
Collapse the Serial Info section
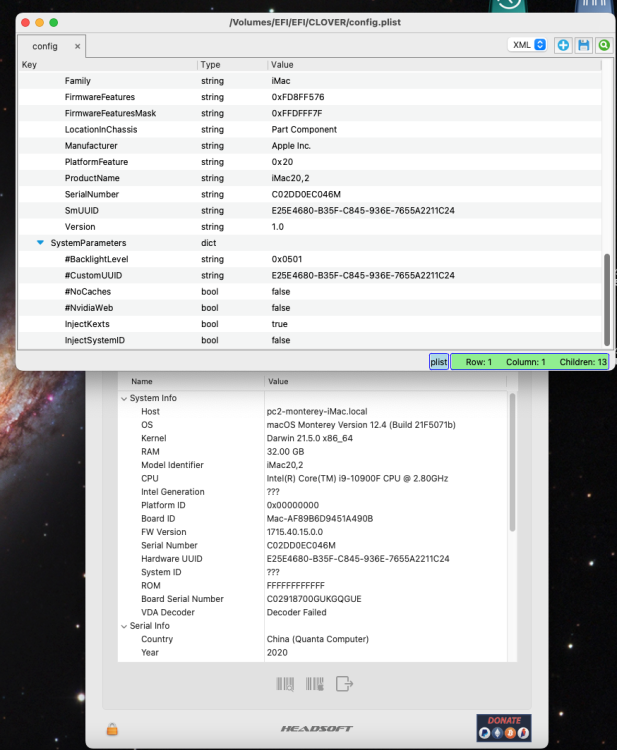124,626
